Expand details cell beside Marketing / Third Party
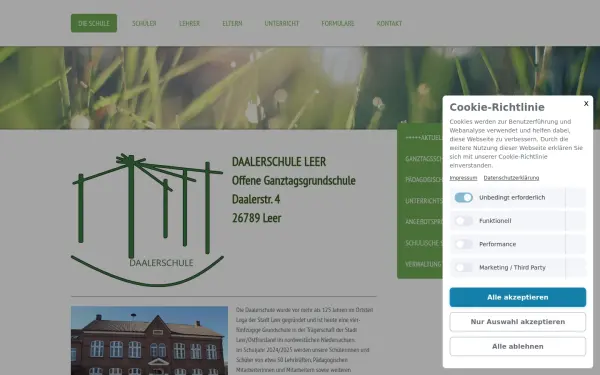This screenshot has height=375, width=600. point(576,267)
